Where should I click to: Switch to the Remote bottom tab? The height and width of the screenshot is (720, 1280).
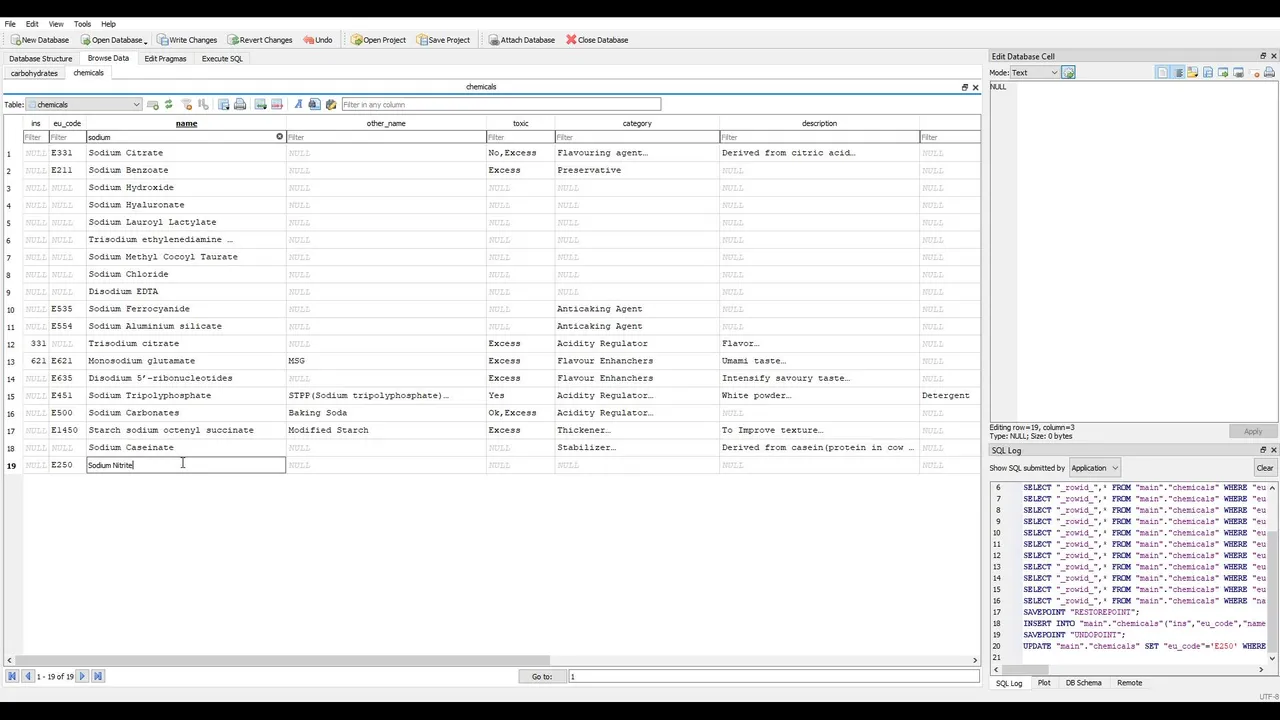coord(1129,683)
